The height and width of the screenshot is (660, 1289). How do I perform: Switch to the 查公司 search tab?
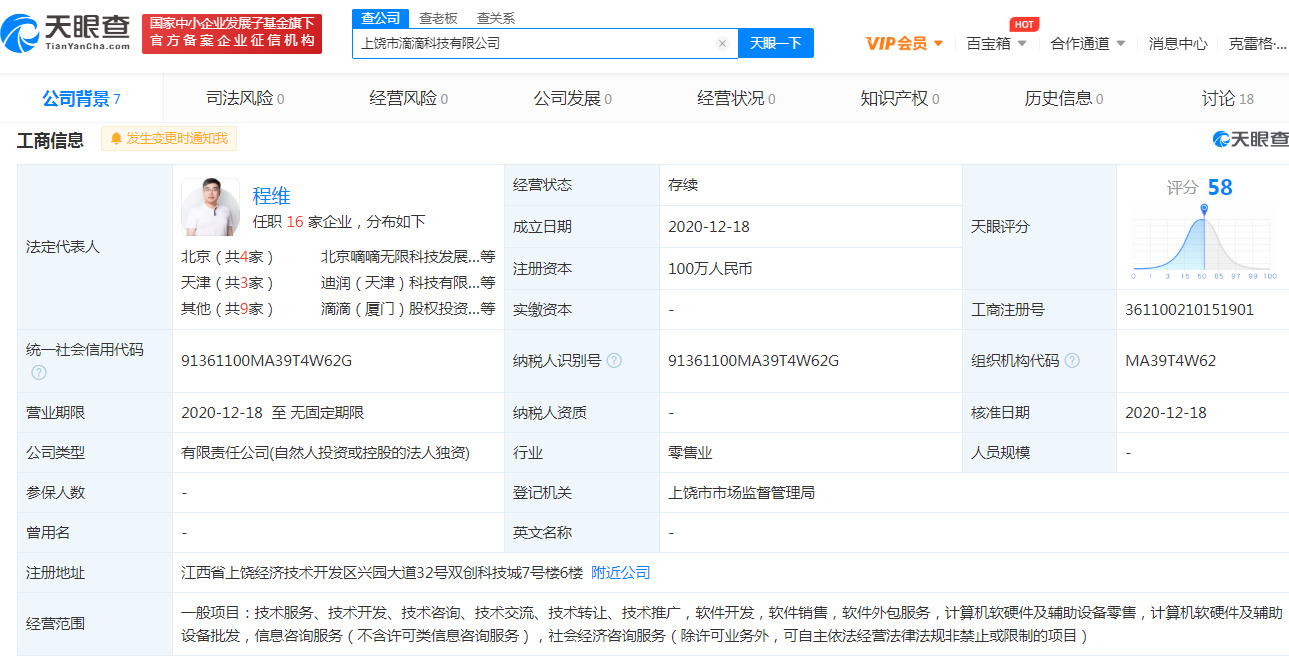(x=380, y=18)
